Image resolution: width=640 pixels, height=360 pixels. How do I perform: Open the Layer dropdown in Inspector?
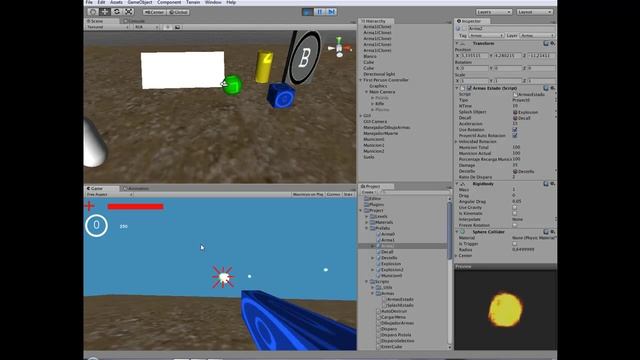click(537, 36)
